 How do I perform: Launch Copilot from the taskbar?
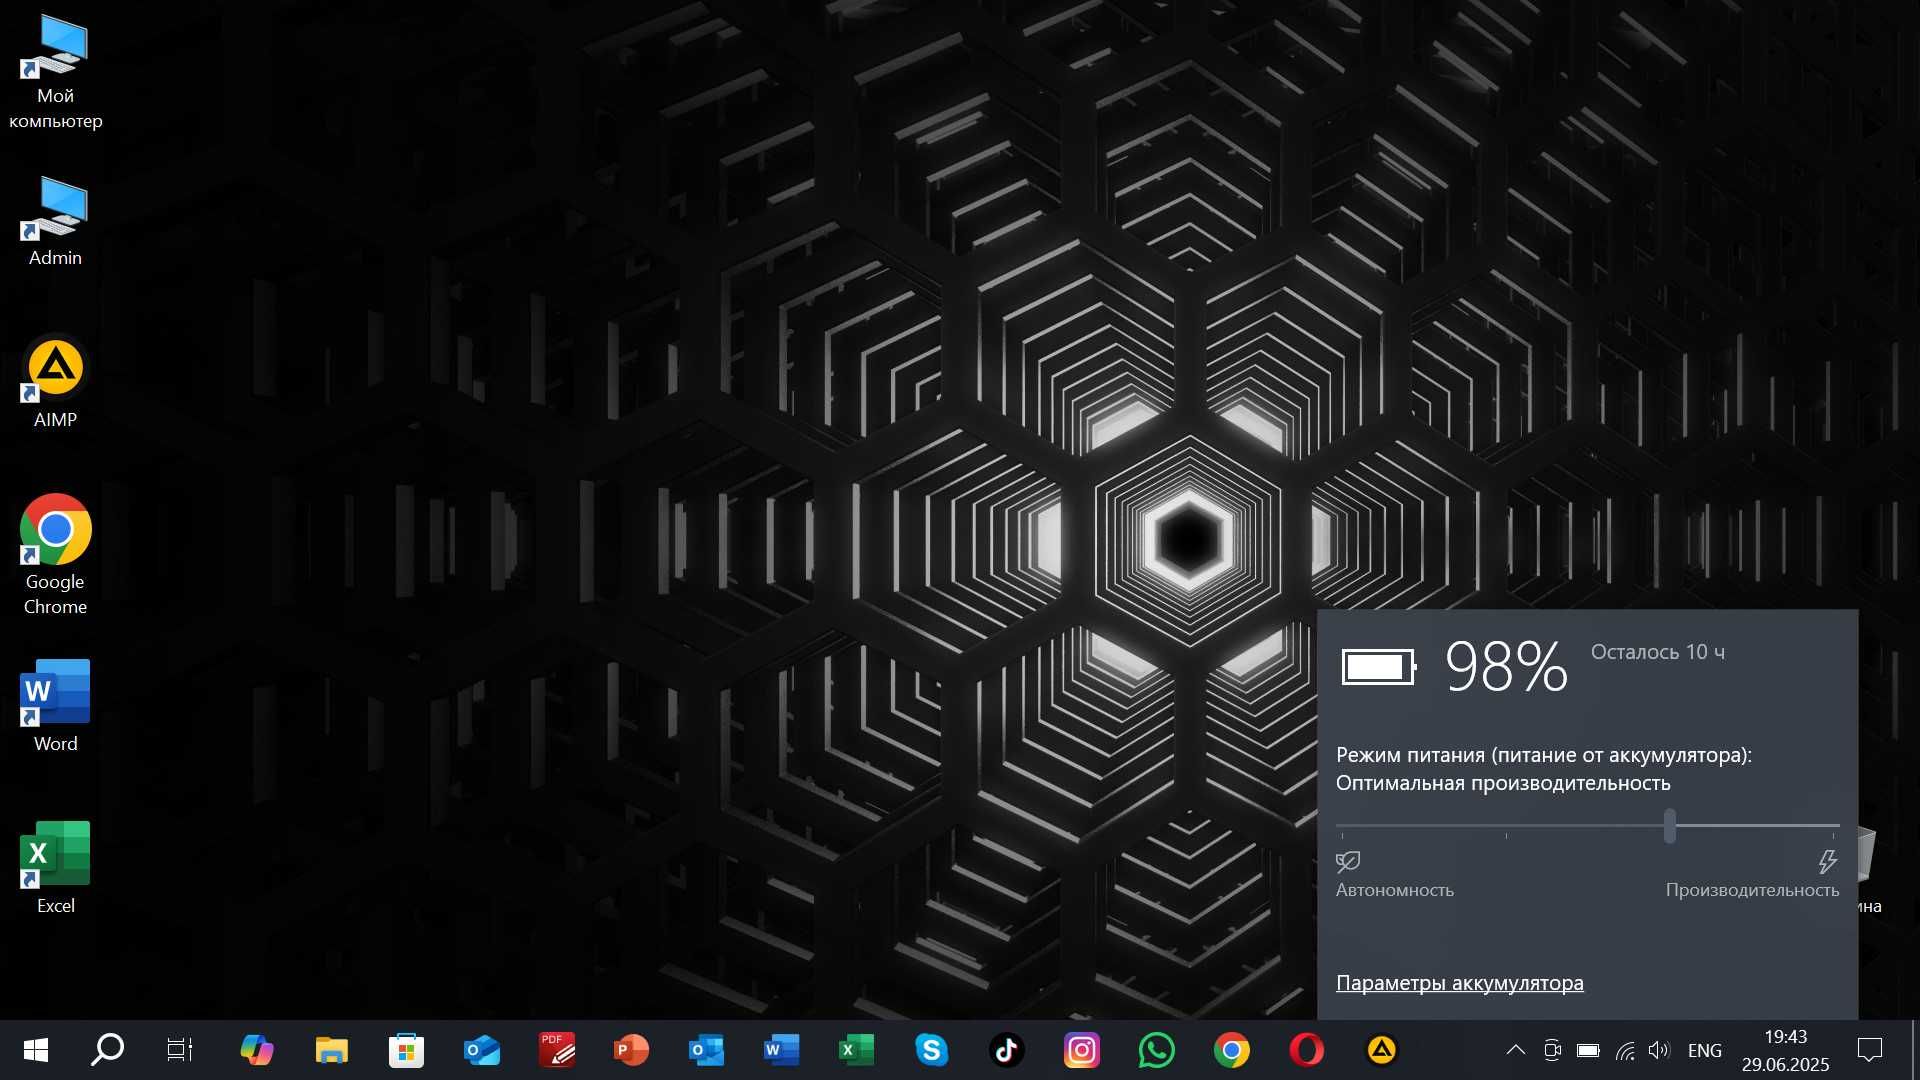point(256,1050)
